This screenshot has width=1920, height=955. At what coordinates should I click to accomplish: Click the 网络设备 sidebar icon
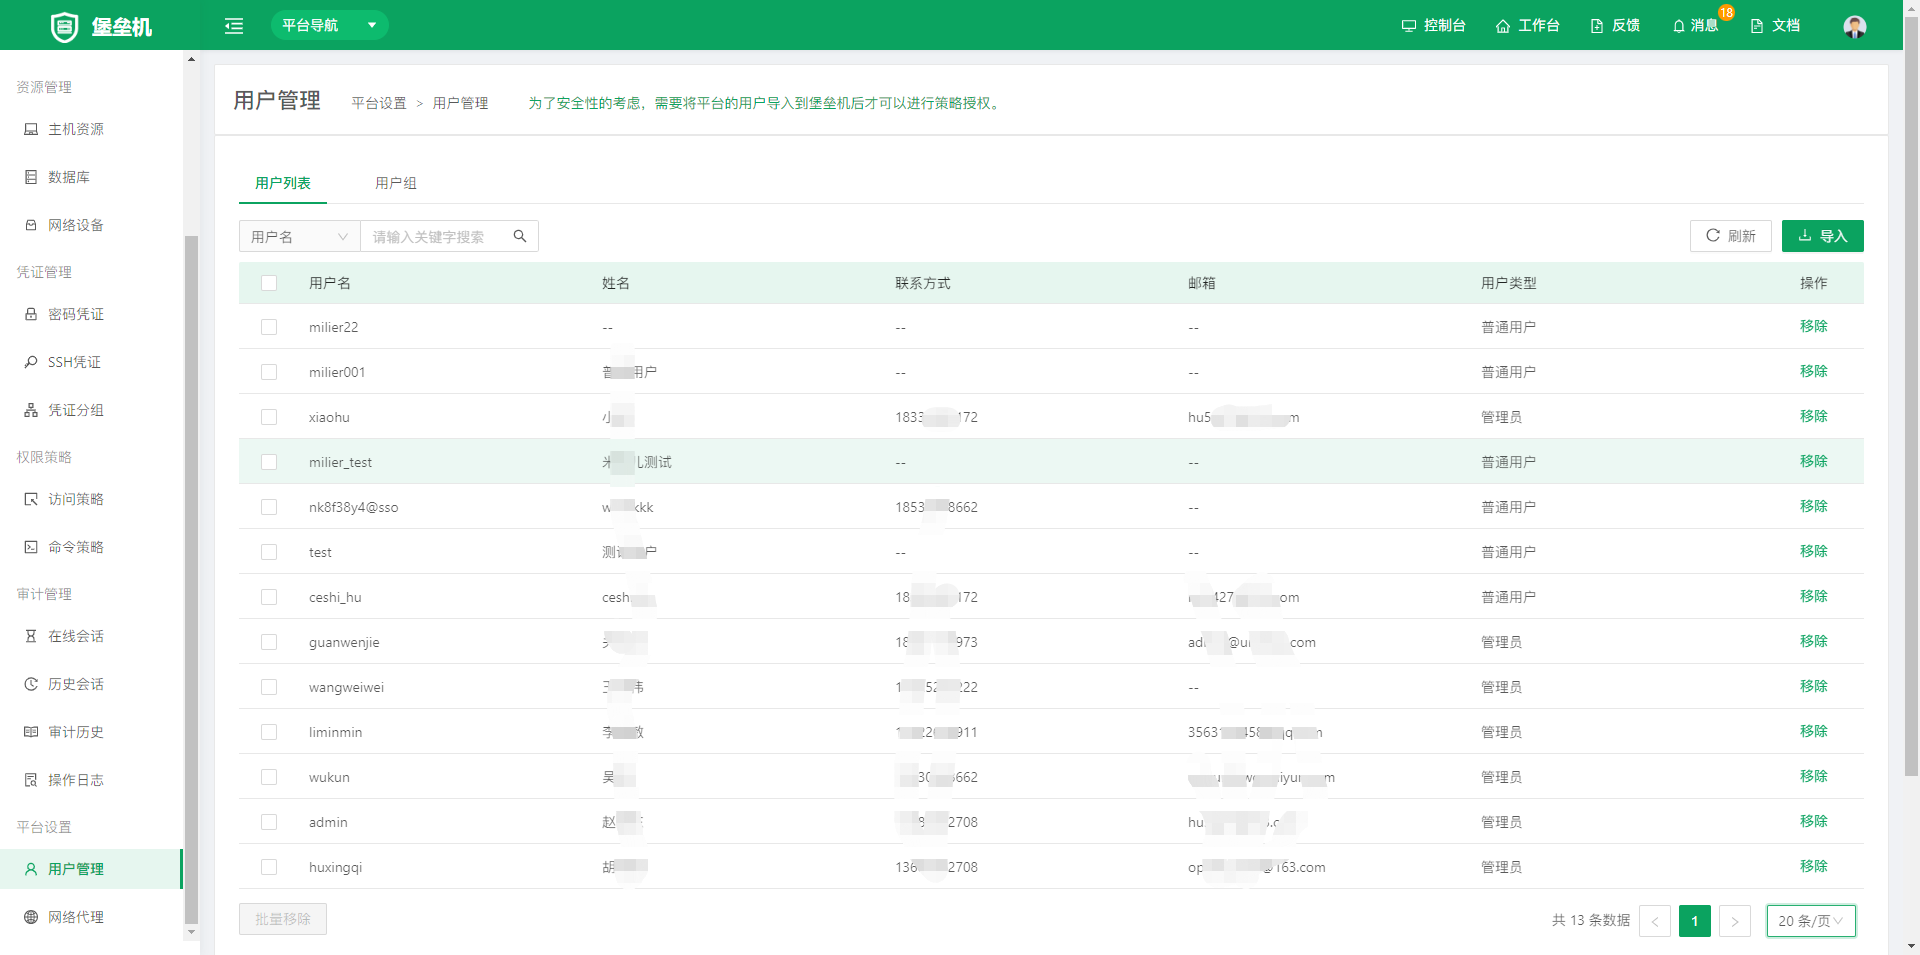point(31,225)
